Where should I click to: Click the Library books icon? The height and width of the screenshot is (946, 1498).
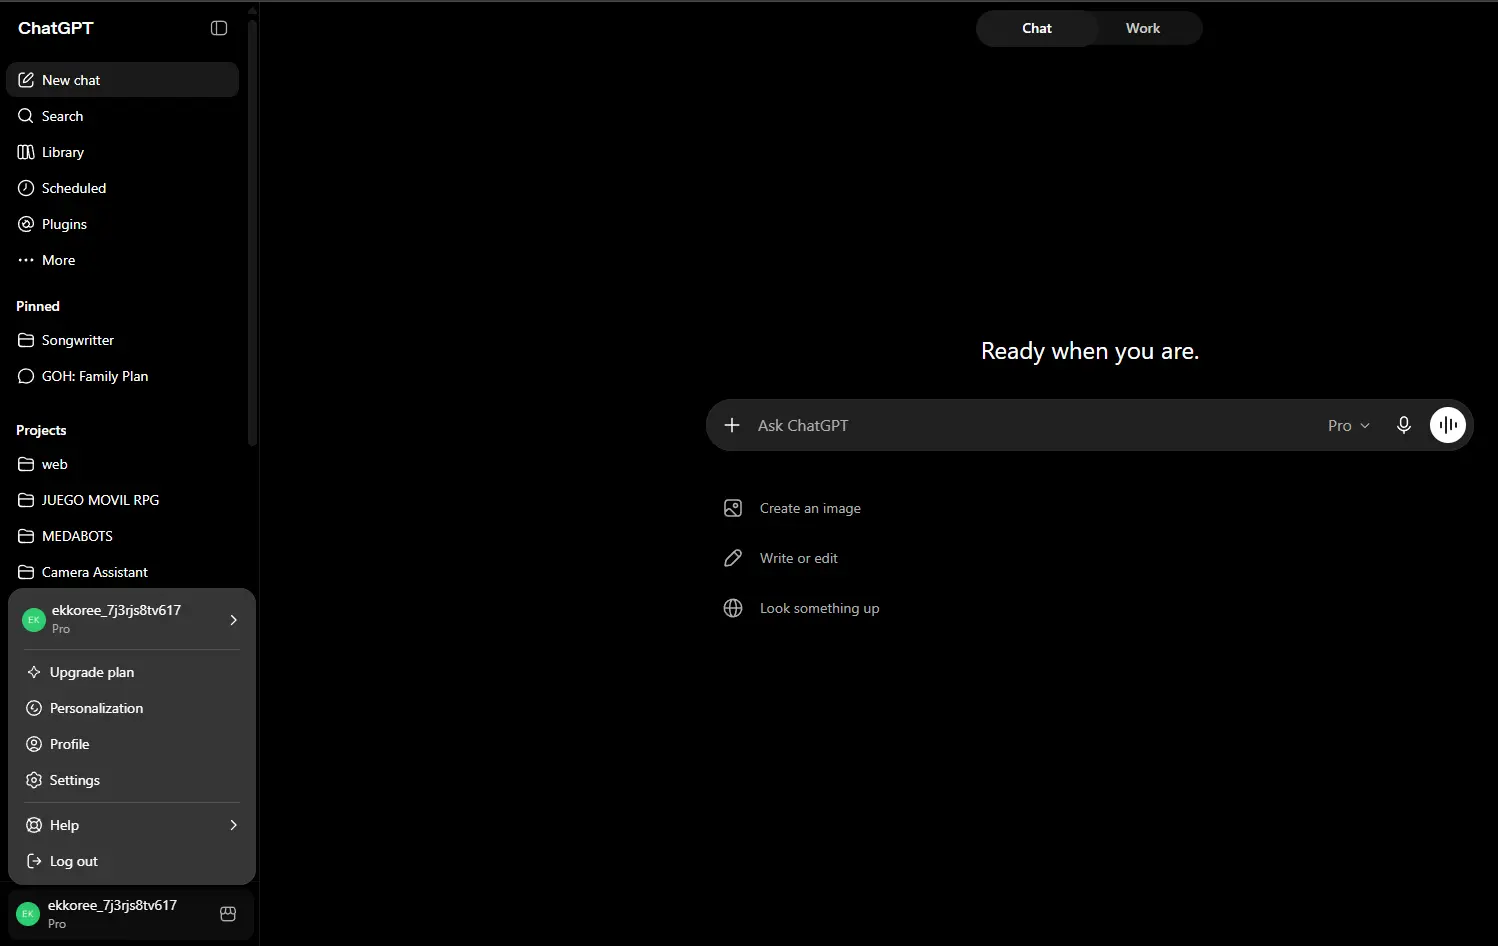click(x=26, y=152)
